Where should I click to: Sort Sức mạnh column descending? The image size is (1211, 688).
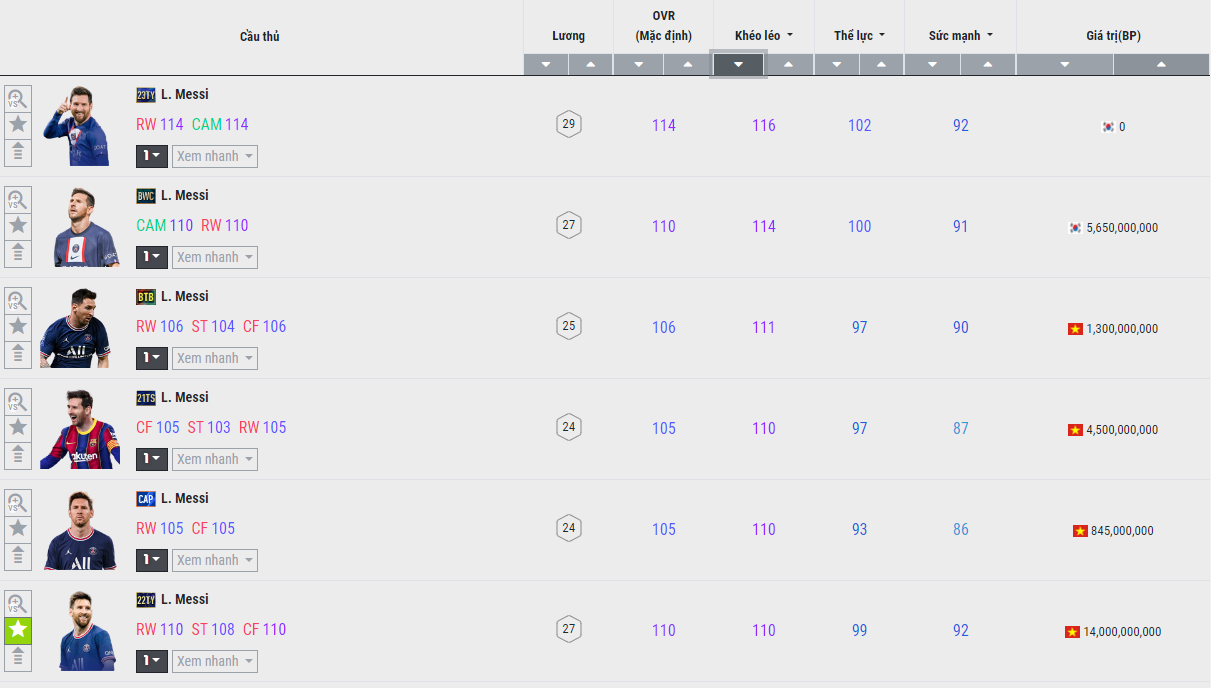click(x=932, y=65)
